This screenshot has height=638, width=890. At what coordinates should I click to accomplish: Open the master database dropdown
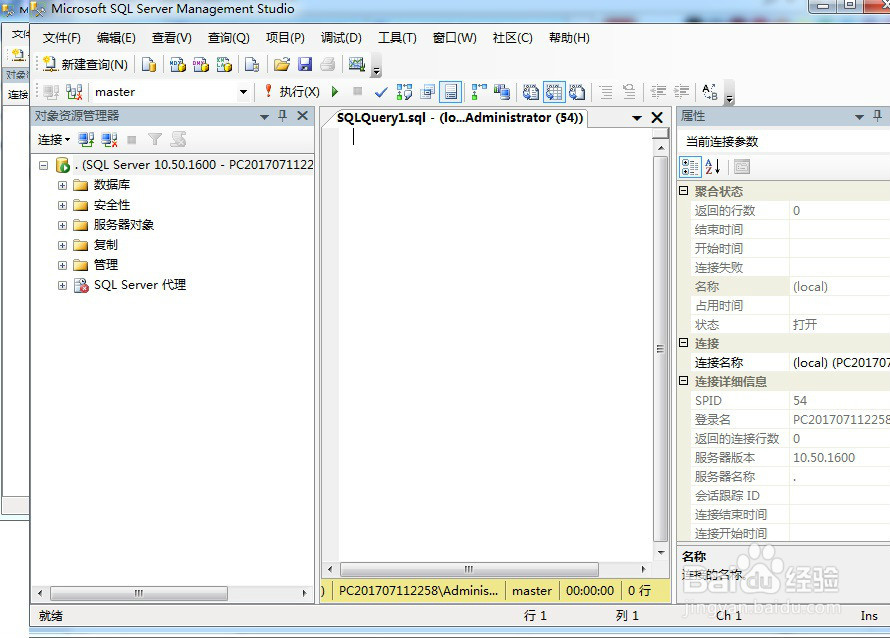[x=244, y=92]
